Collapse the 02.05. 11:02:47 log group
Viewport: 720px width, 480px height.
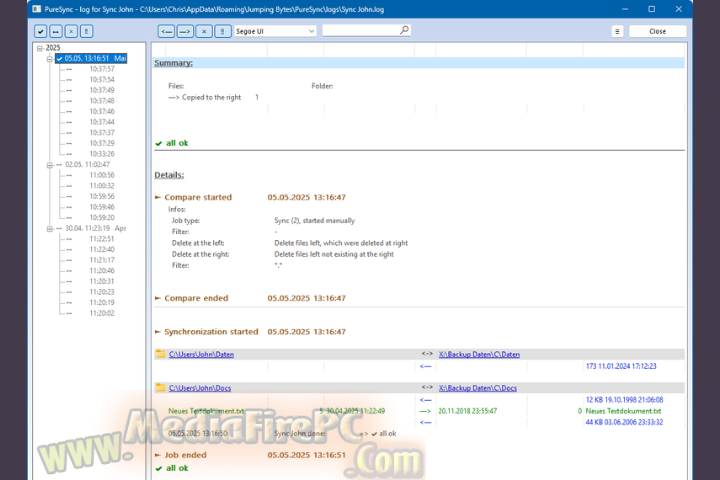50,165
